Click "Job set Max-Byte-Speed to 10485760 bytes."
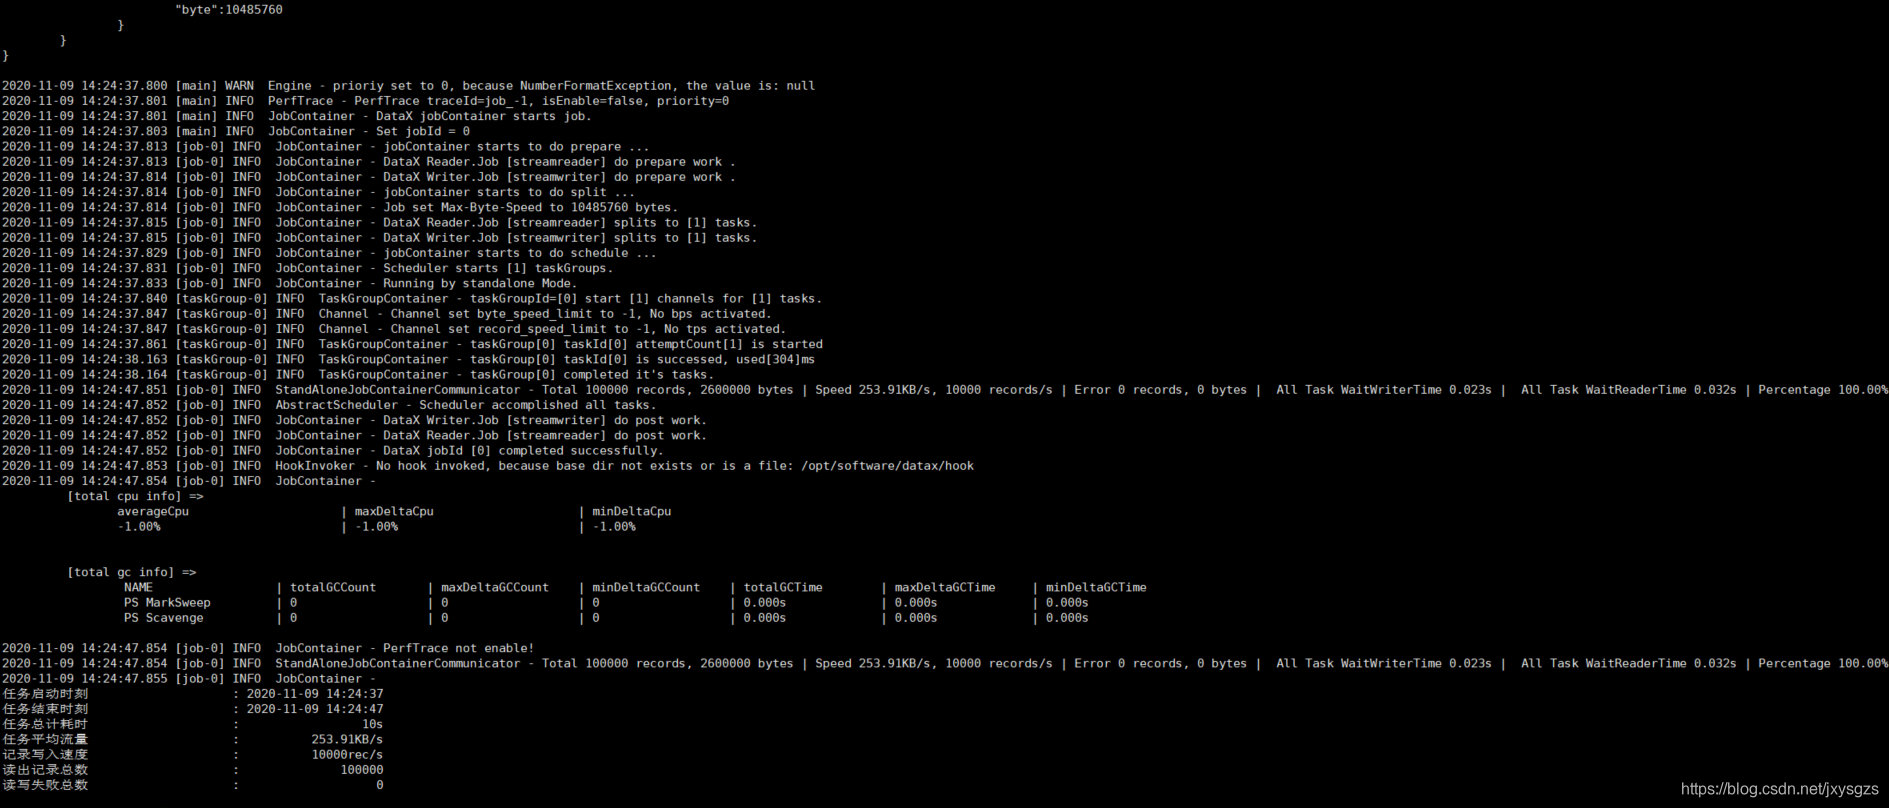 530,207
